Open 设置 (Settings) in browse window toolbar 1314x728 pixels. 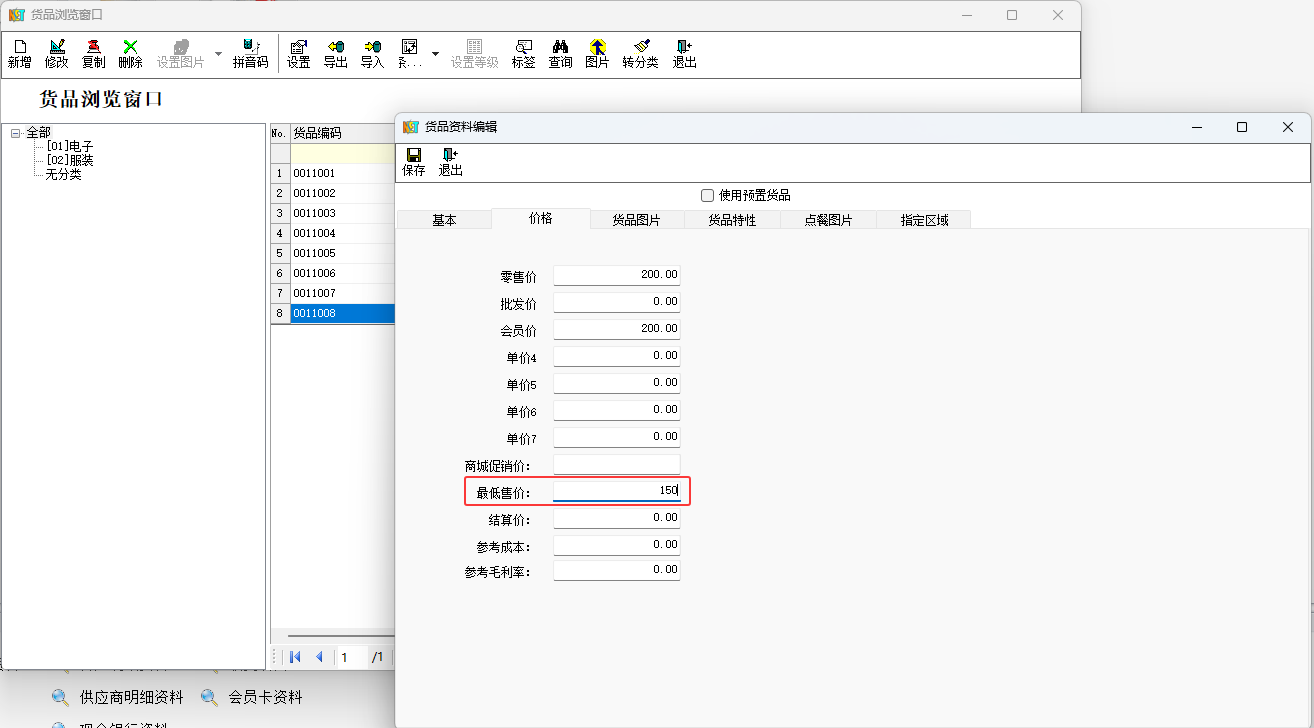click(x=298, y=54)
